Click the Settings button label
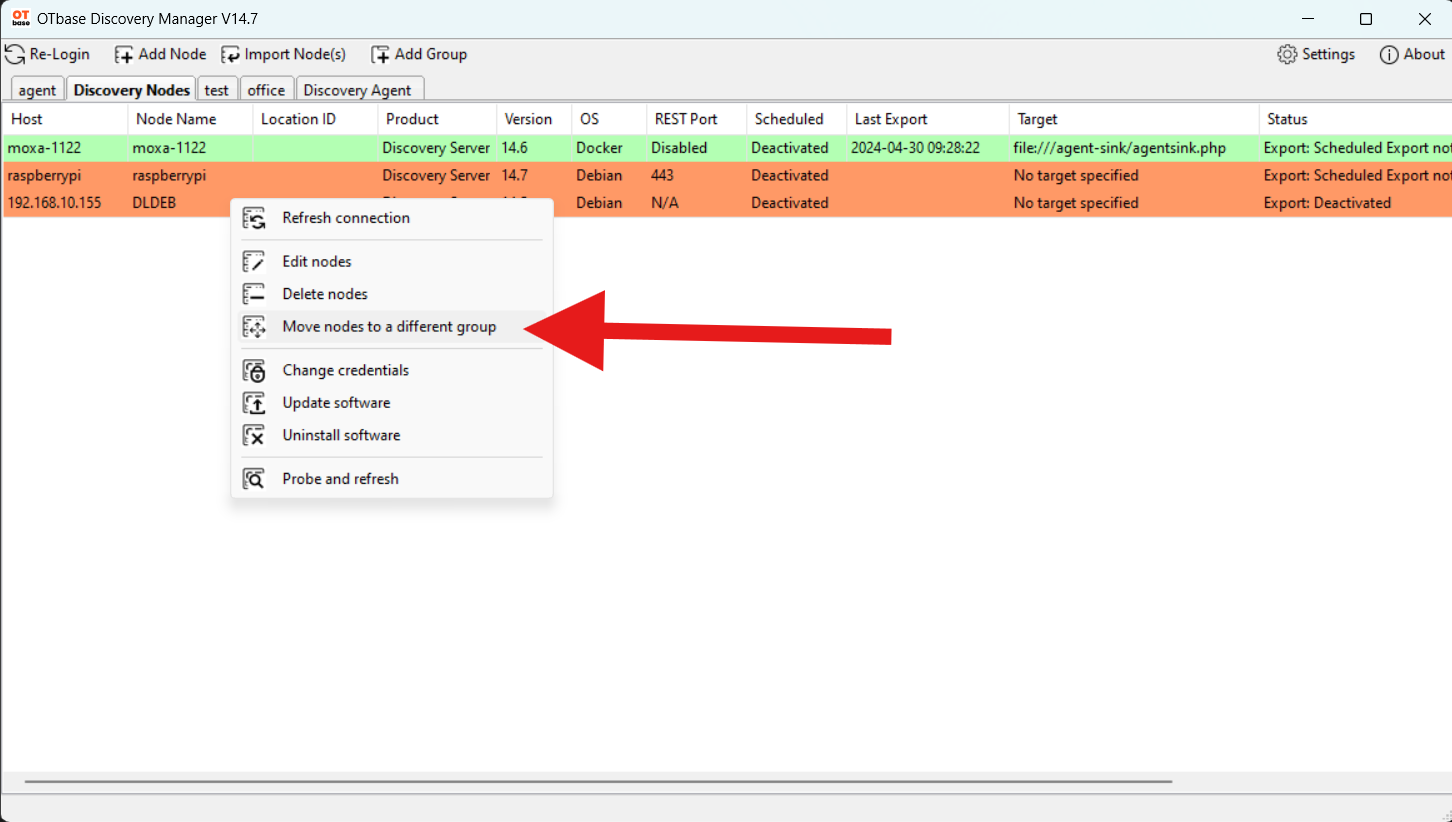This screenshot has width=1452, height=822. [1329, 54]
